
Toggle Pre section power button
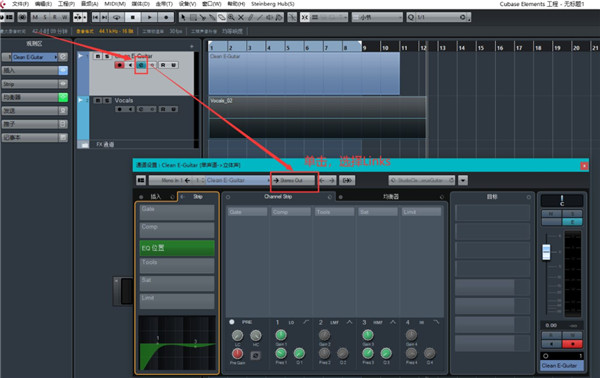coord(232,322)
